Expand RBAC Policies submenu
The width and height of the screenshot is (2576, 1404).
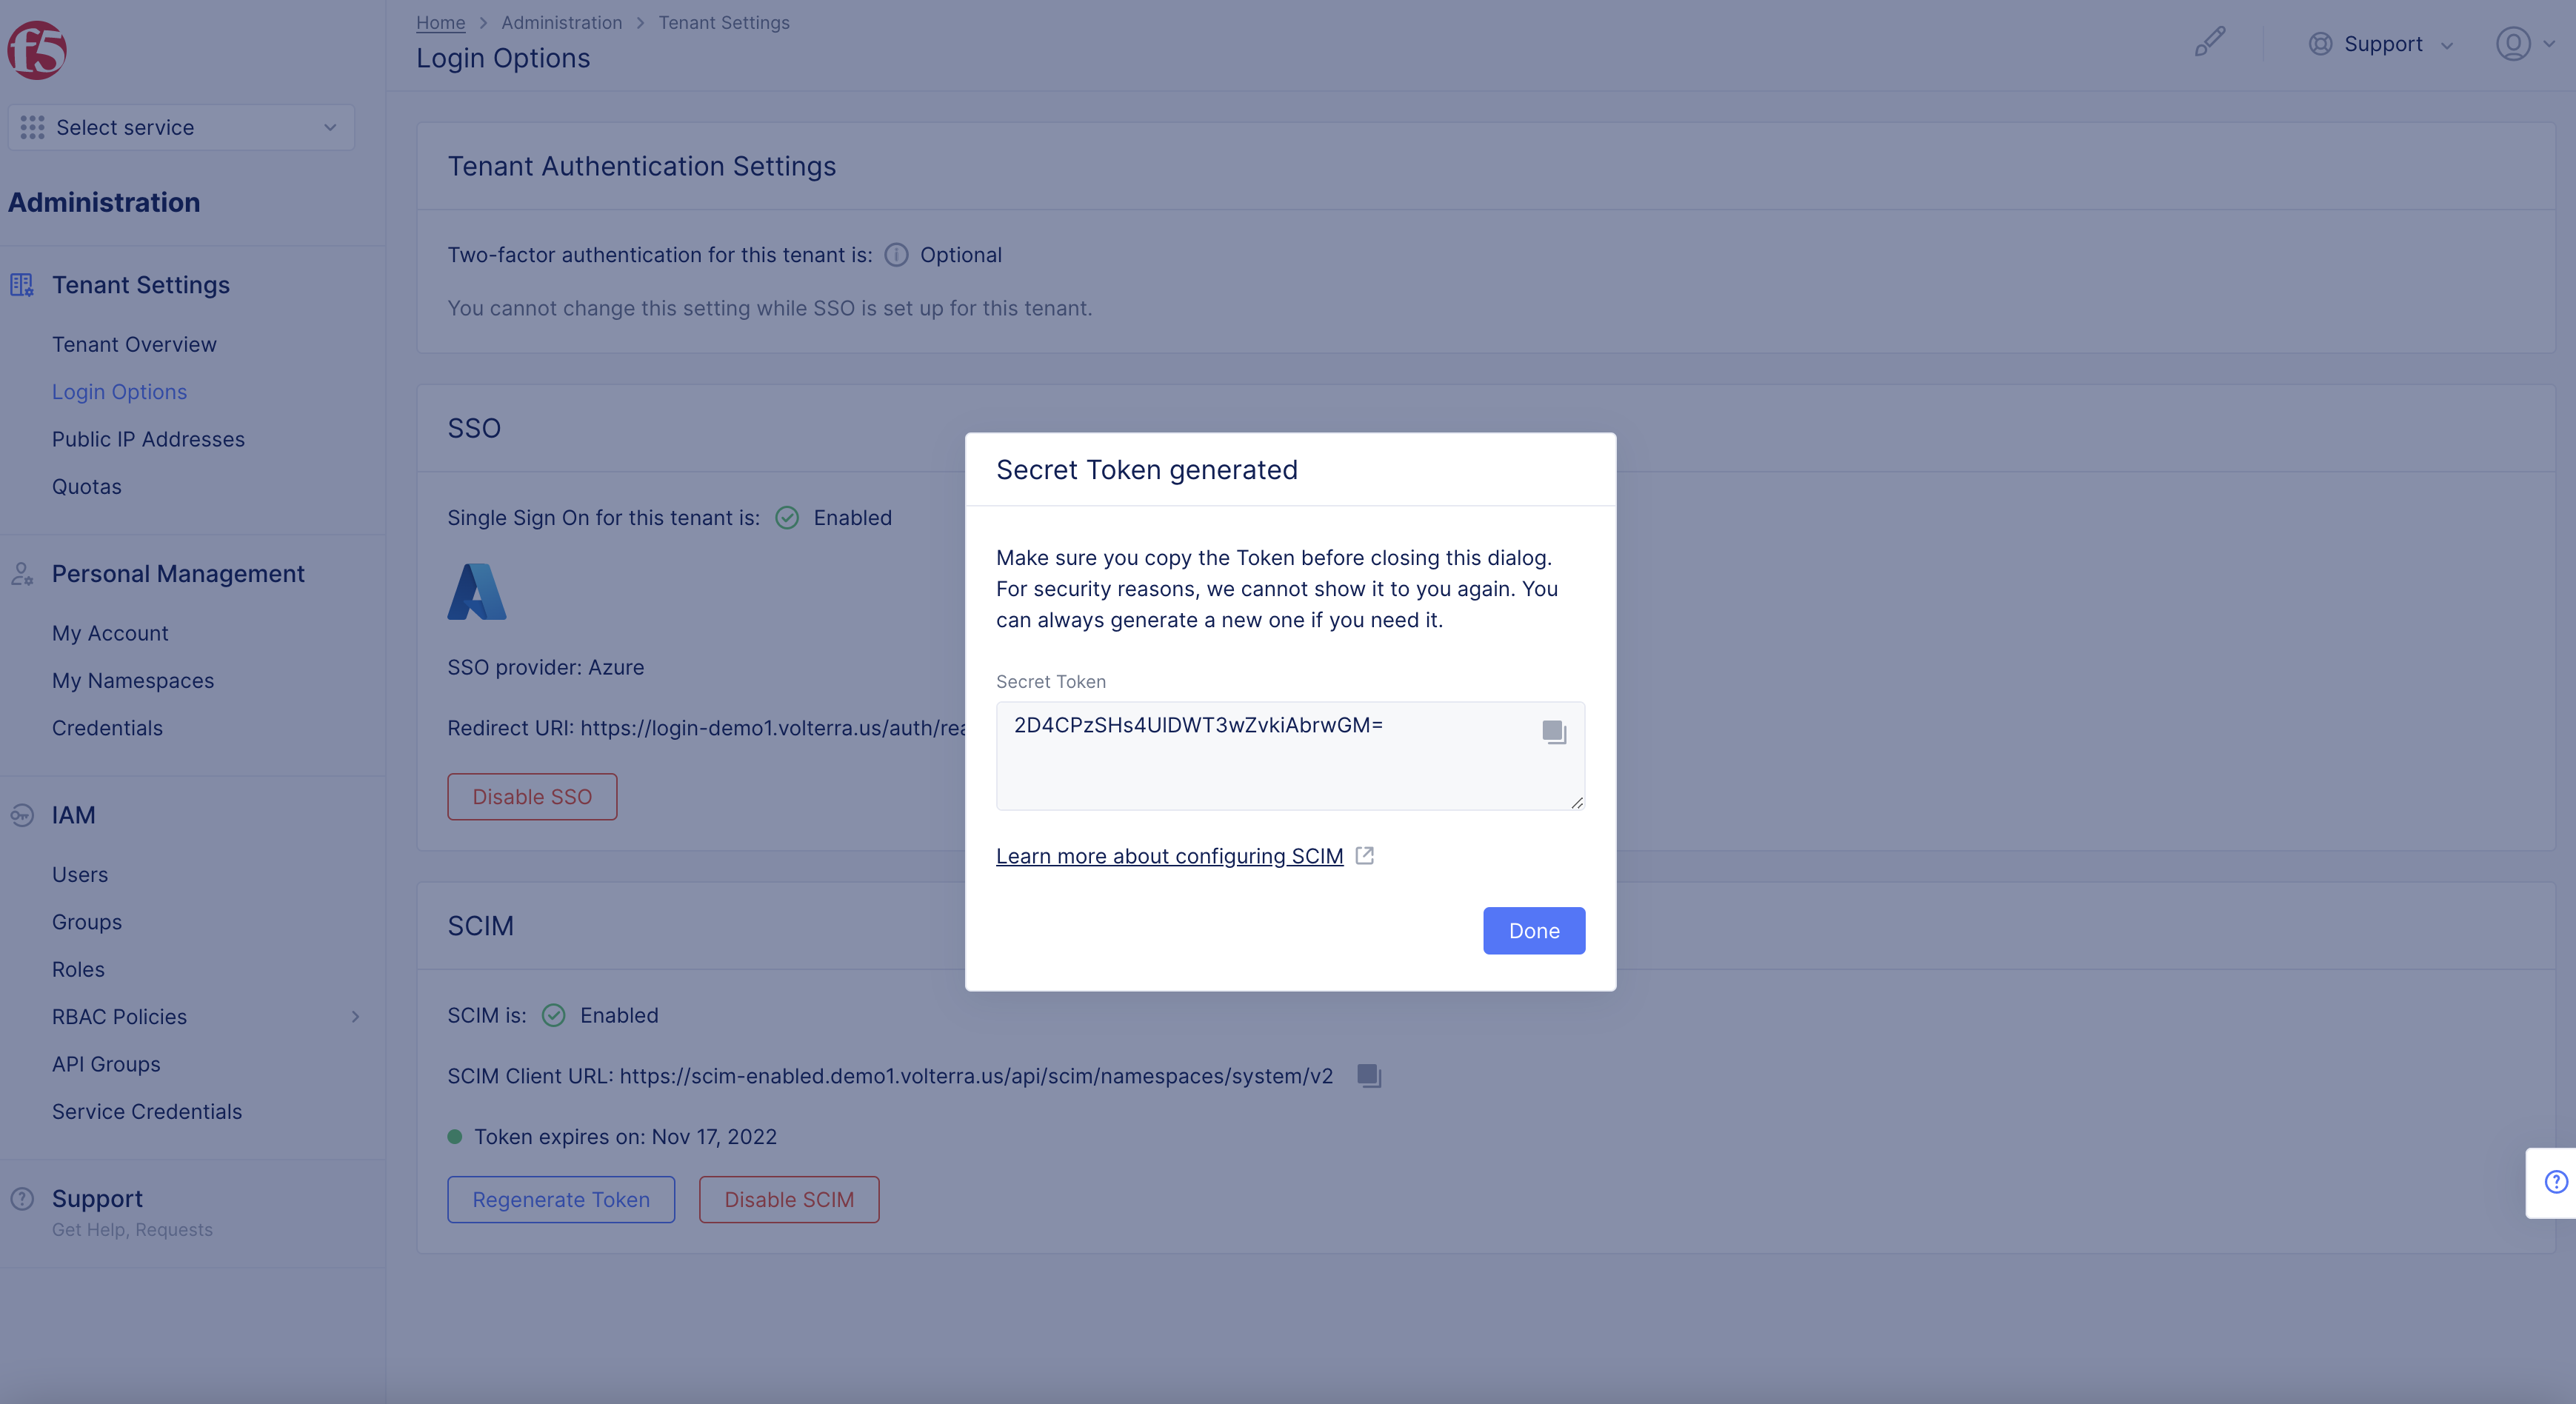coord(354,1016)
